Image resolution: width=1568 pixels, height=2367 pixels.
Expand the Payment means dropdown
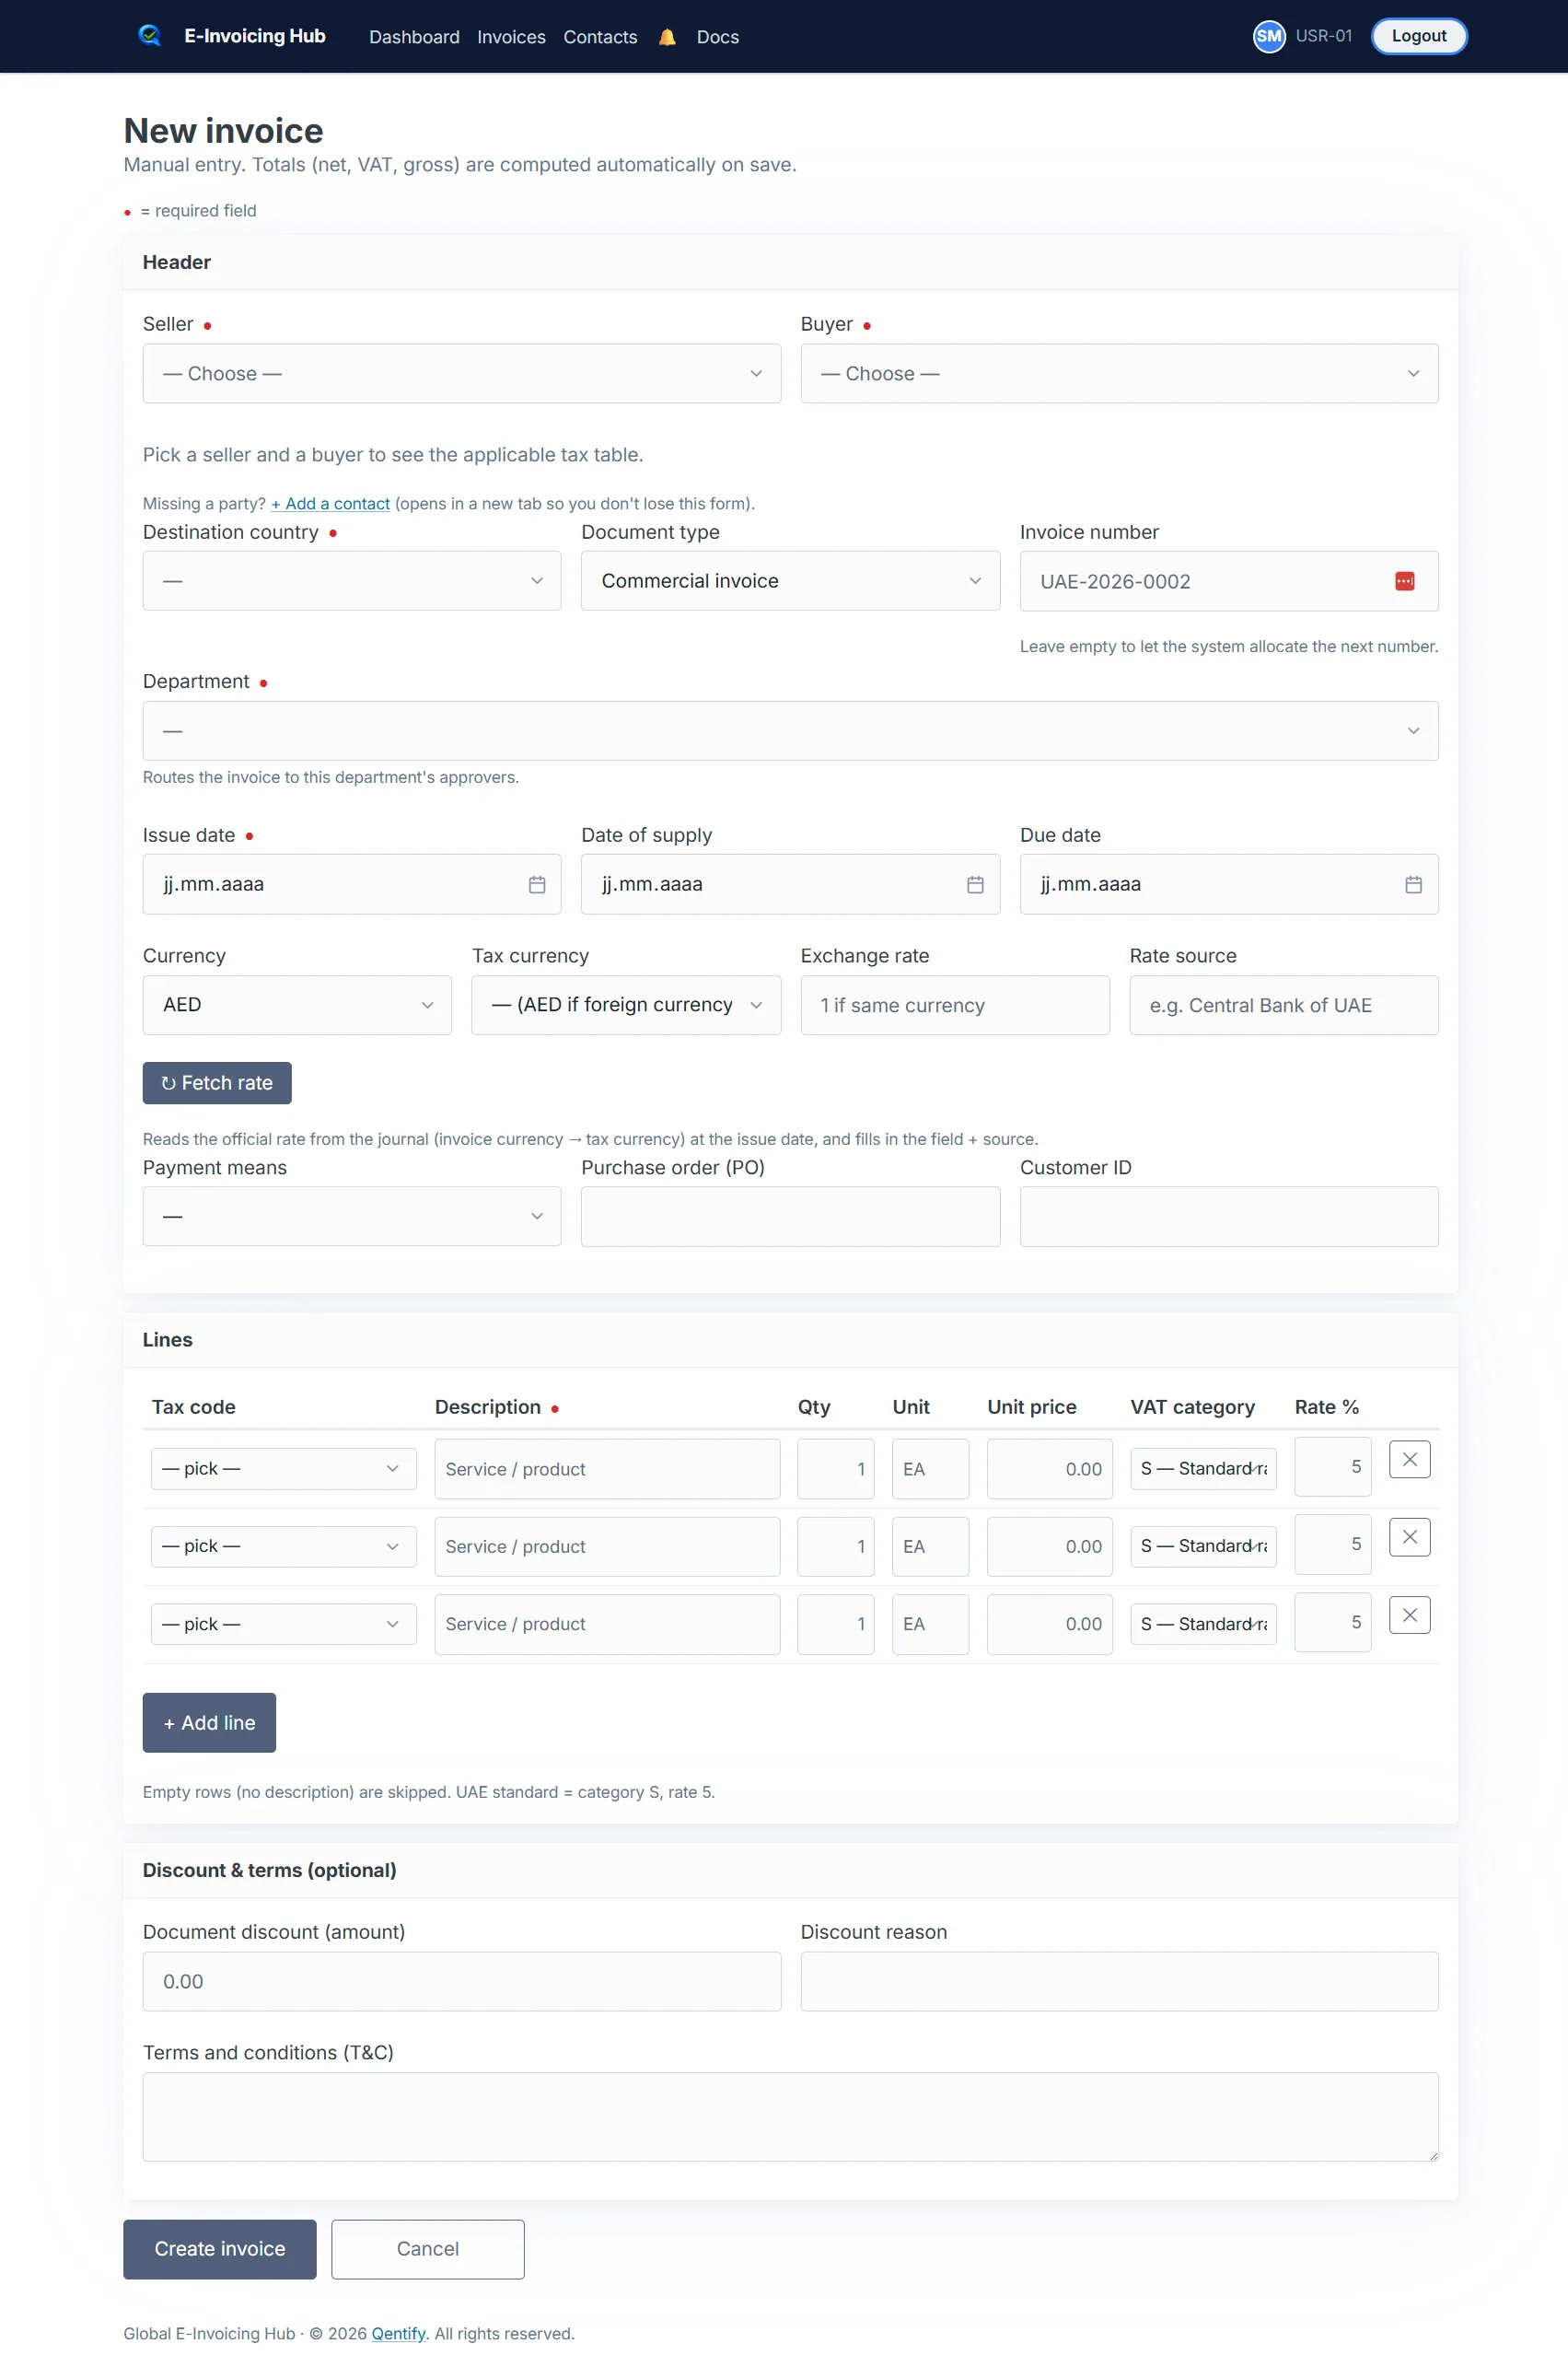point(352,1216)
